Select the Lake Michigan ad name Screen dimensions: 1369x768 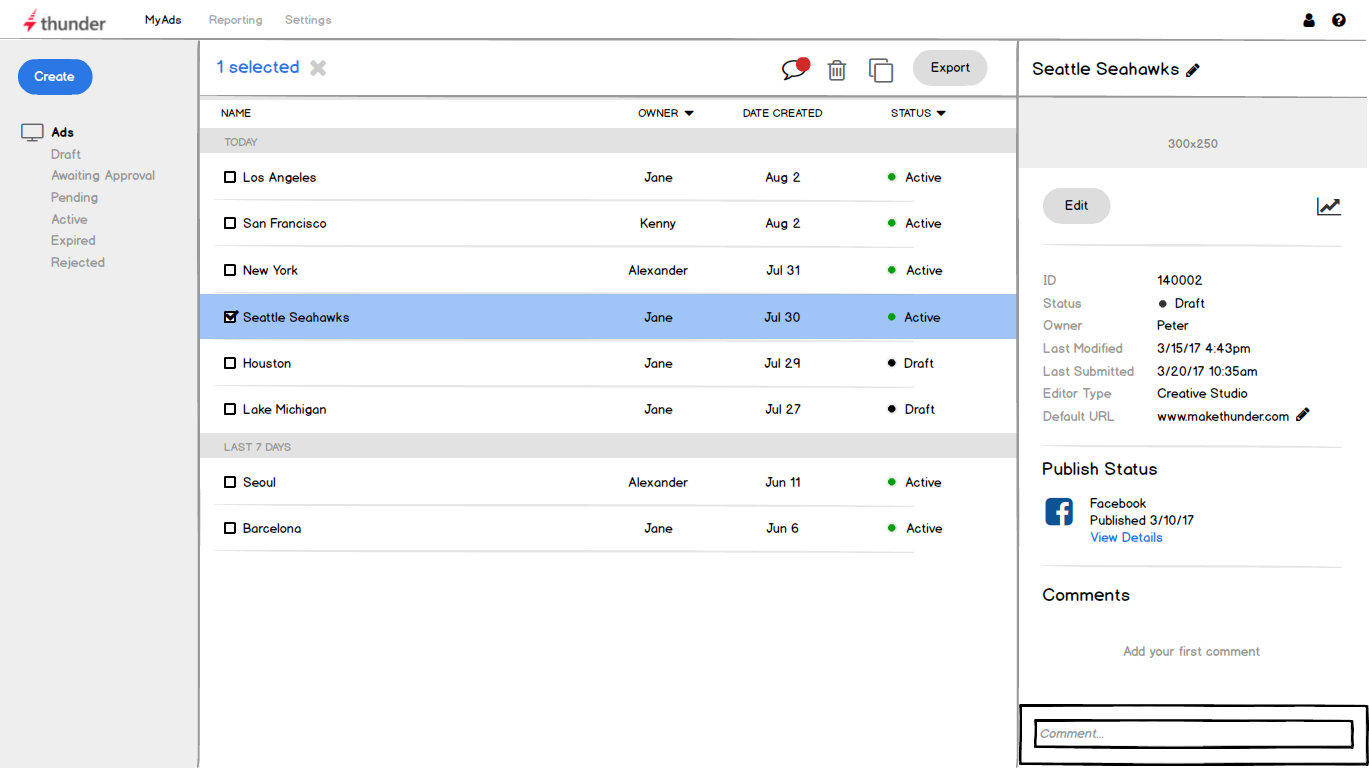coord(285,409)
